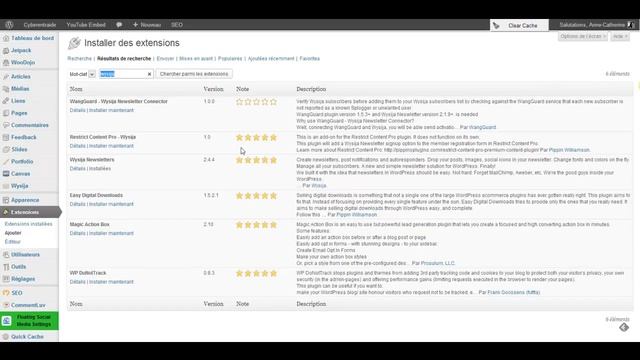The width and height of the screenshot is (640, 360).
Task: Switch to the Envoyer tab
Action: tap(165, 59)
